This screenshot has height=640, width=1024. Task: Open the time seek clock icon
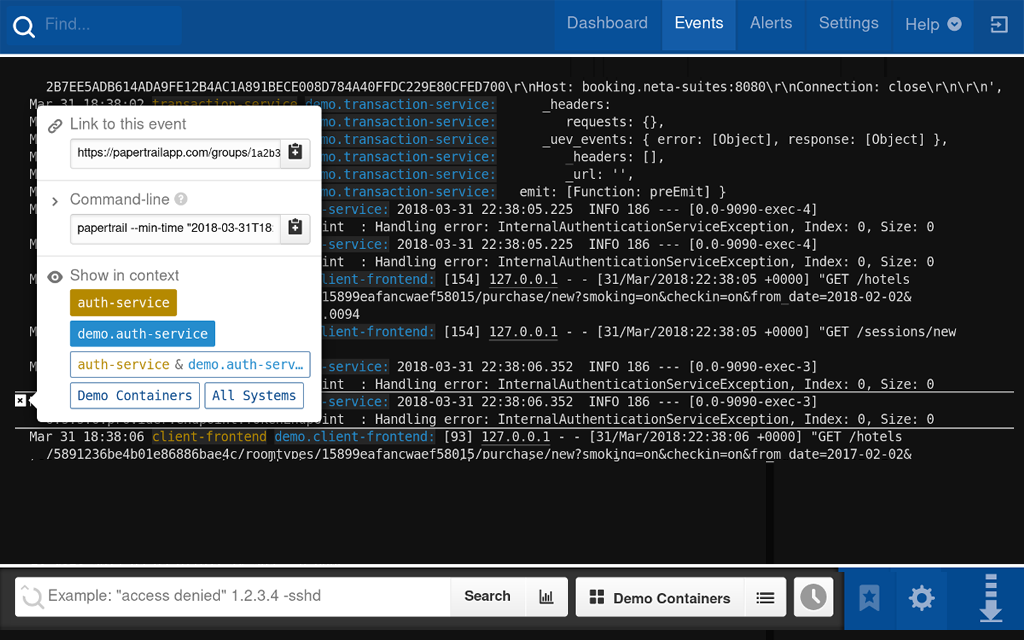(813, 597)
